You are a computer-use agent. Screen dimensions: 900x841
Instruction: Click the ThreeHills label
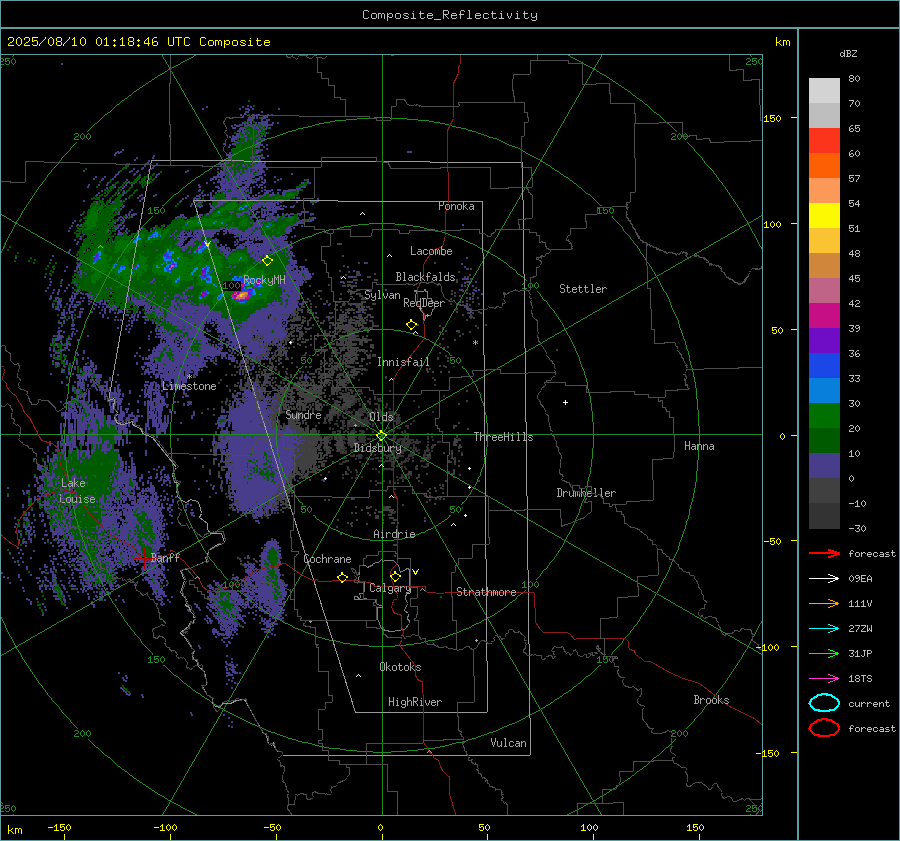point(503,437)
